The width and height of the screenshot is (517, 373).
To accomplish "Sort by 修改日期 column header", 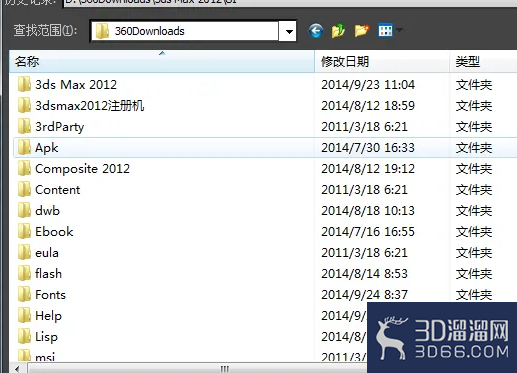I will (382, 62).
